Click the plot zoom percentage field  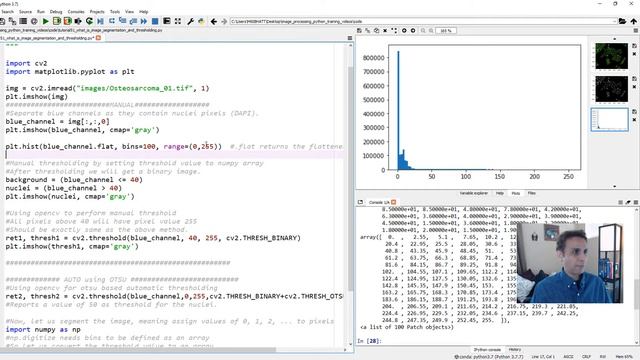coord(446,31)
